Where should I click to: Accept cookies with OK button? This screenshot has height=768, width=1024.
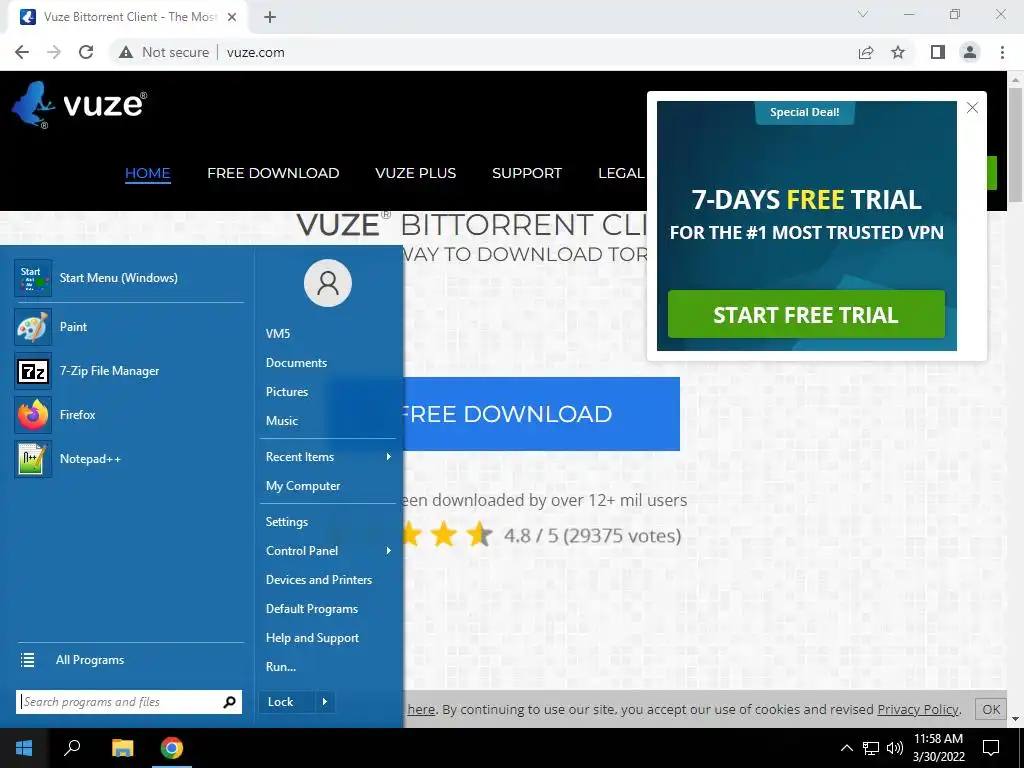coord(991,709)
